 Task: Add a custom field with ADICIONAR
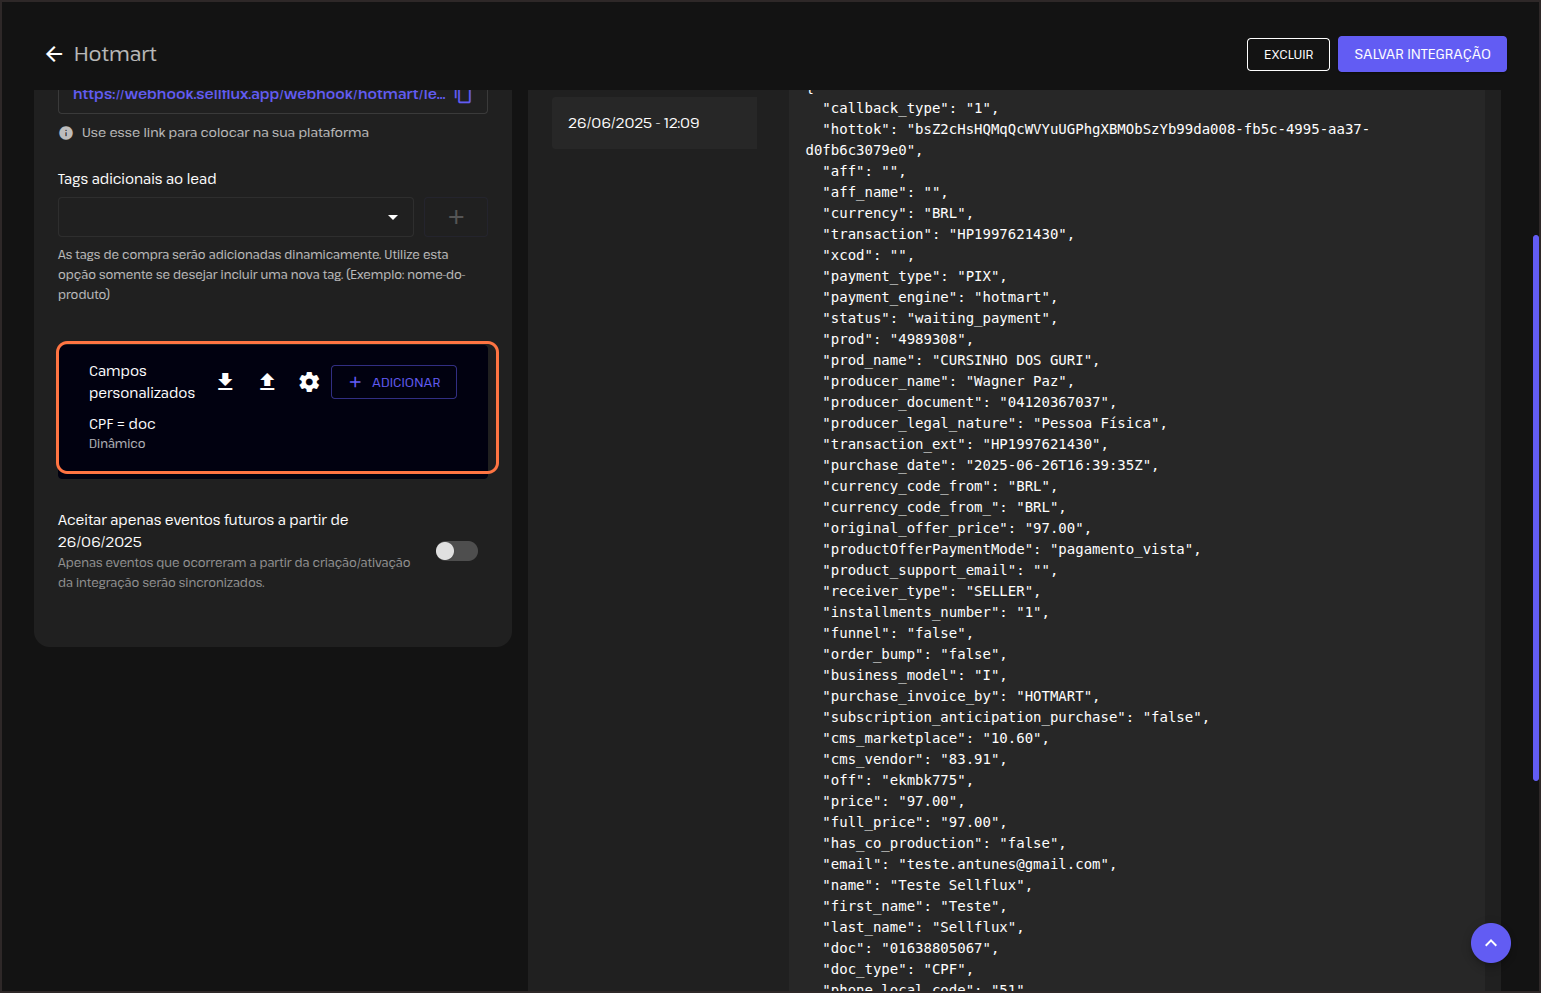click(394, 382)
